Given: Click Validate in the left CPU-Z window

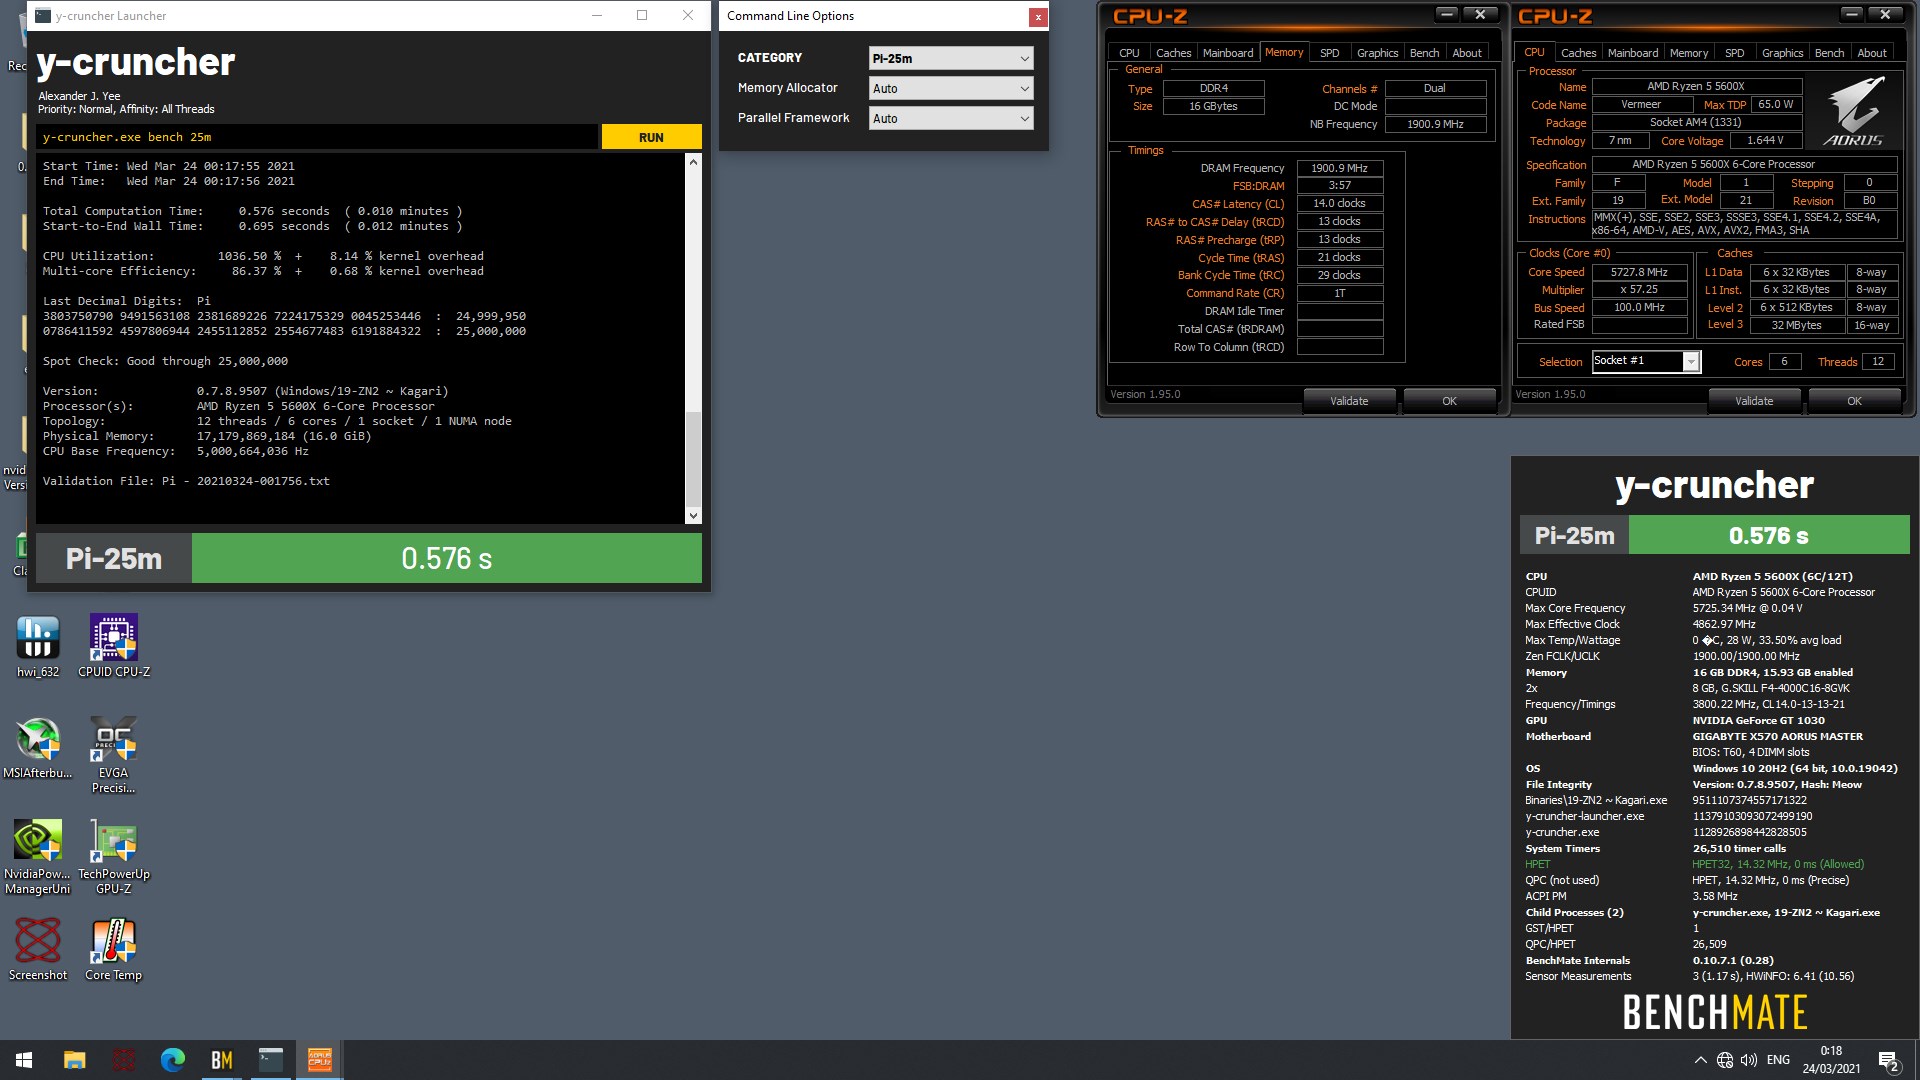Looking at the screenshot, I should click(x=1349, y=401).
